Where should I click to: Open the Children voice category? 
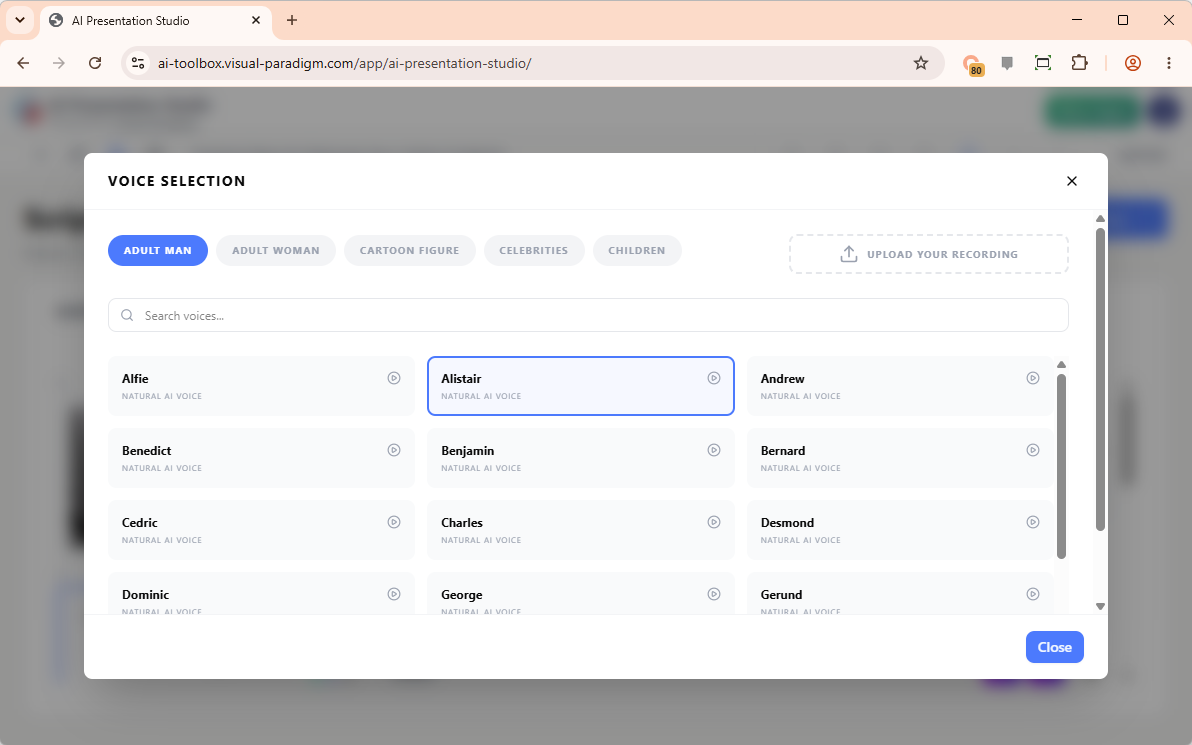coord(637,250)
